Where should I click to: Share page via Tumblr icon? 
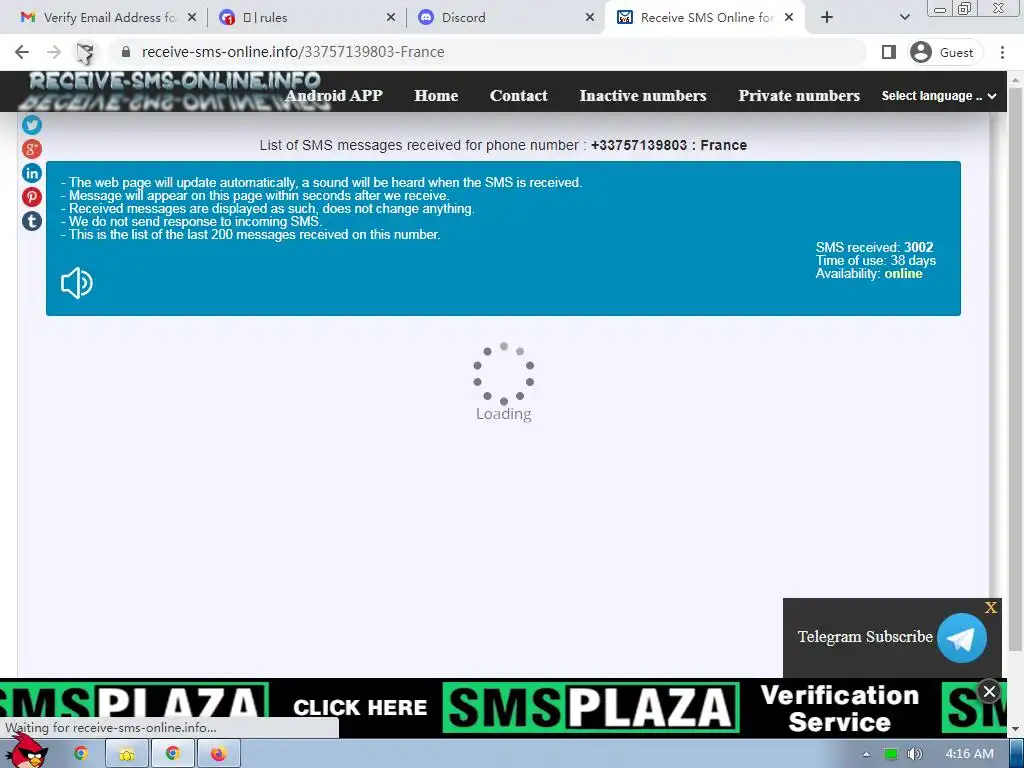(31, 221)
